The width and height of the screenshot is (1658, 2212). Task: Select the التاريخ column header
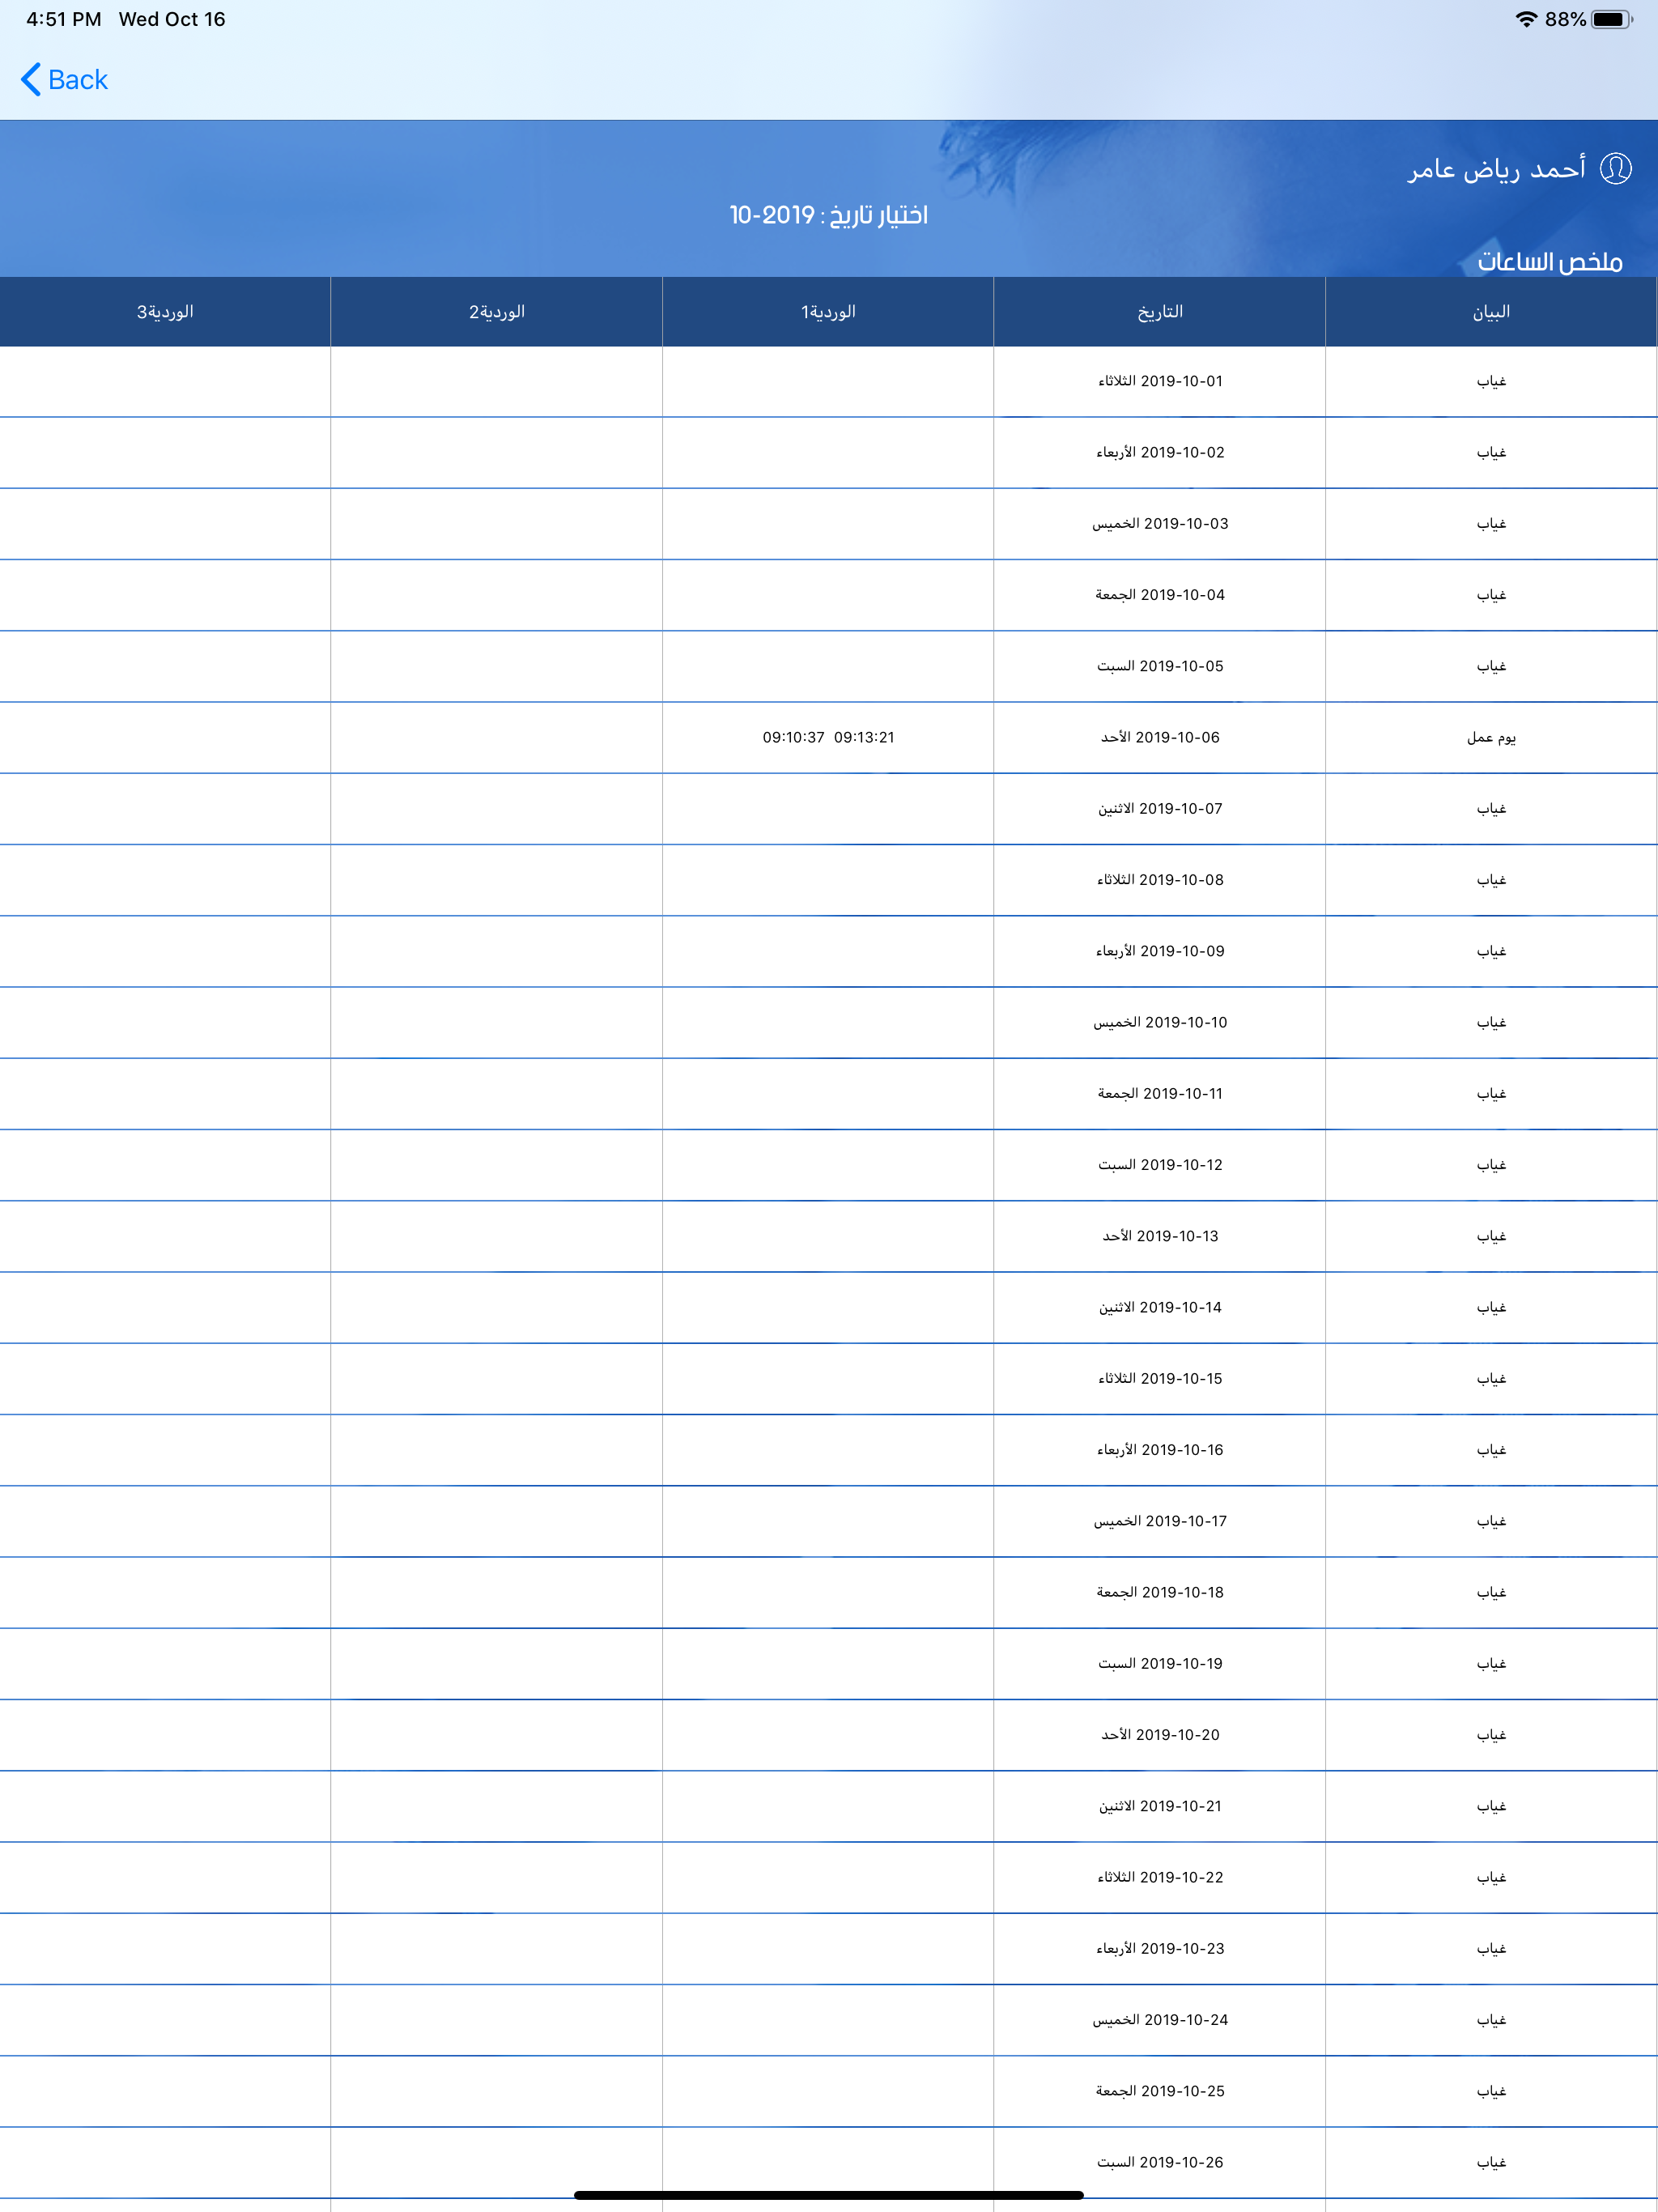point(1160,312)
